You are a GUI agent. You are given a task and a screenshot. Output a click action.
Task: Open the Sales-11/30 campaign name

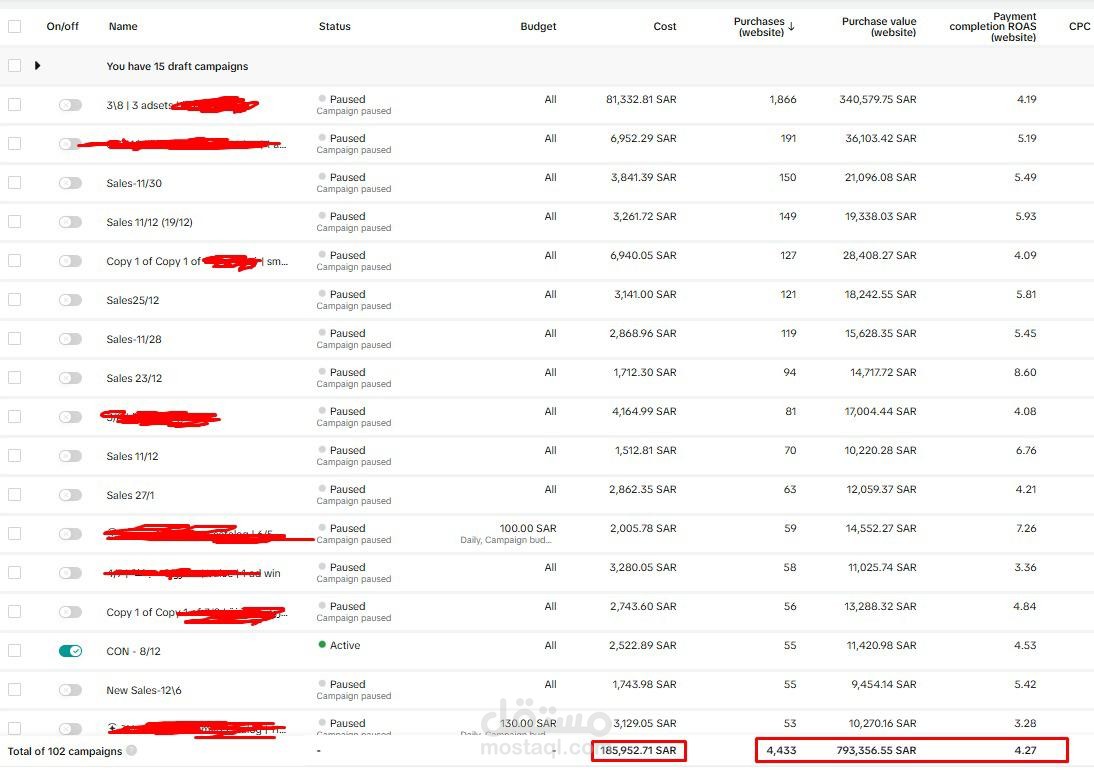134,183
